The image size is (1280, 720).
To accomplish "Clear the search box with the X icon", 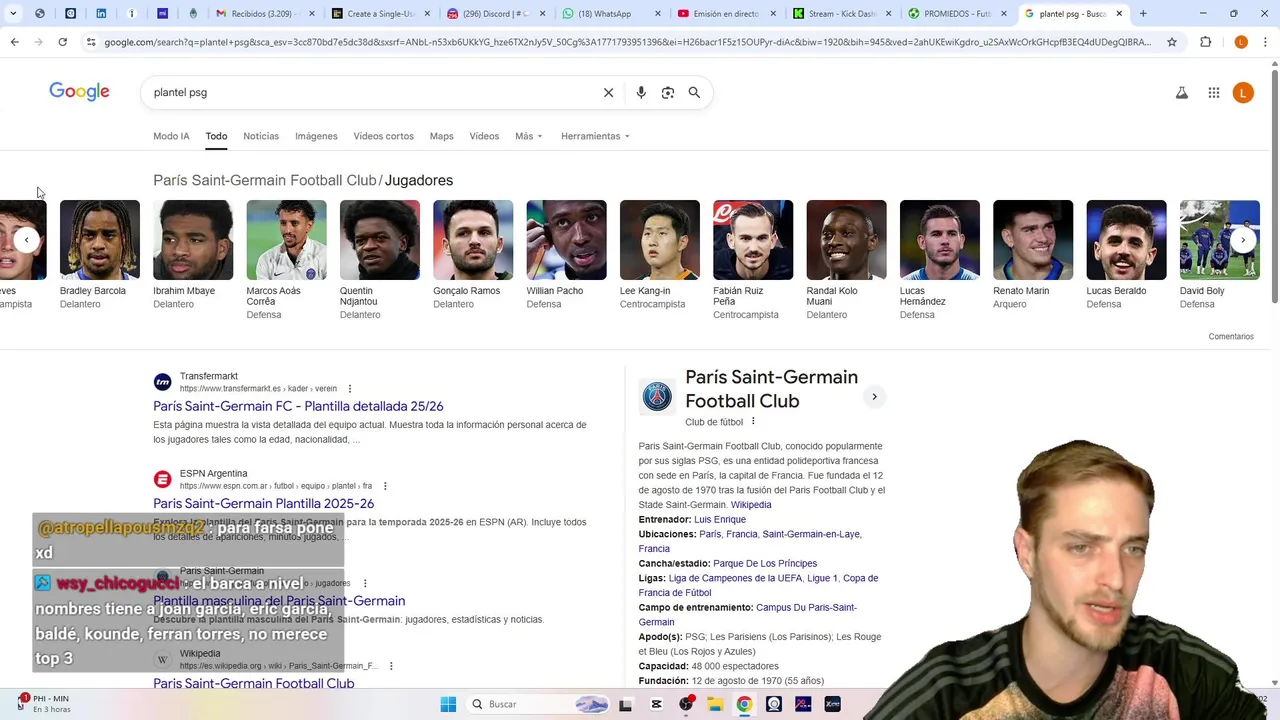I will [608, 92].
